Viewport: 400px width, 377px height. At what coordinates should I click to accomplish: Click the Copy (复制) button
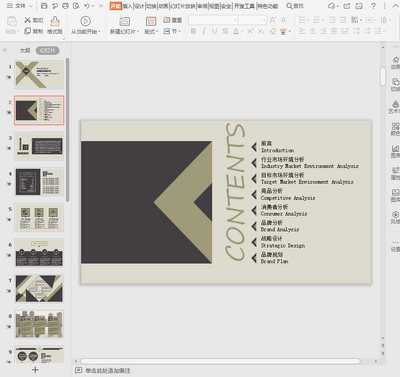[33, 31]
